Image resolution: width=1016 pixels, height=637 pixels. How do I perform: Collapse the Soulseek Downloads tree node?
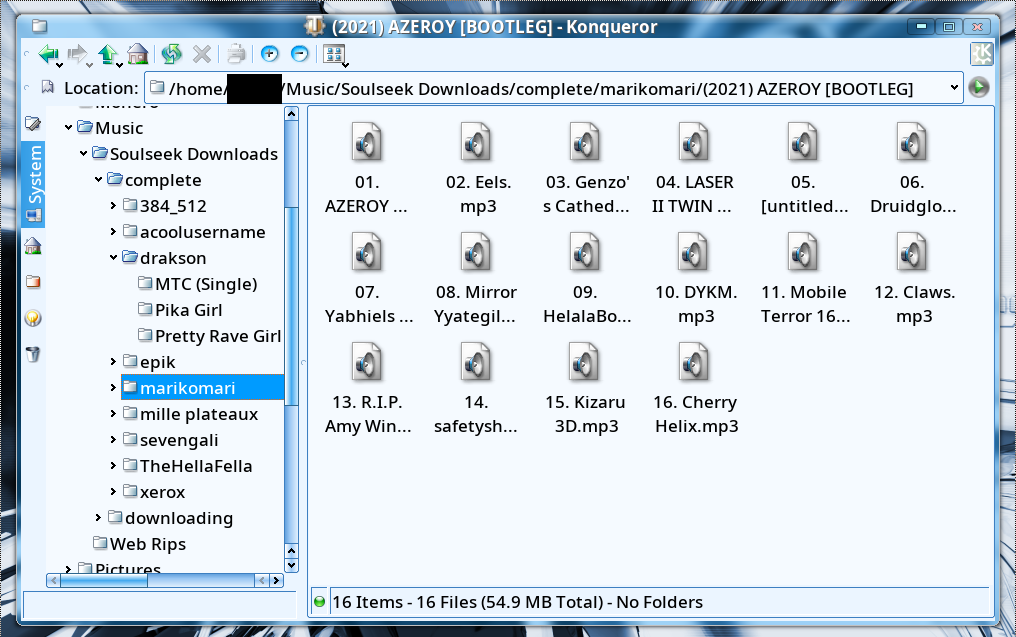click(84, 154)
